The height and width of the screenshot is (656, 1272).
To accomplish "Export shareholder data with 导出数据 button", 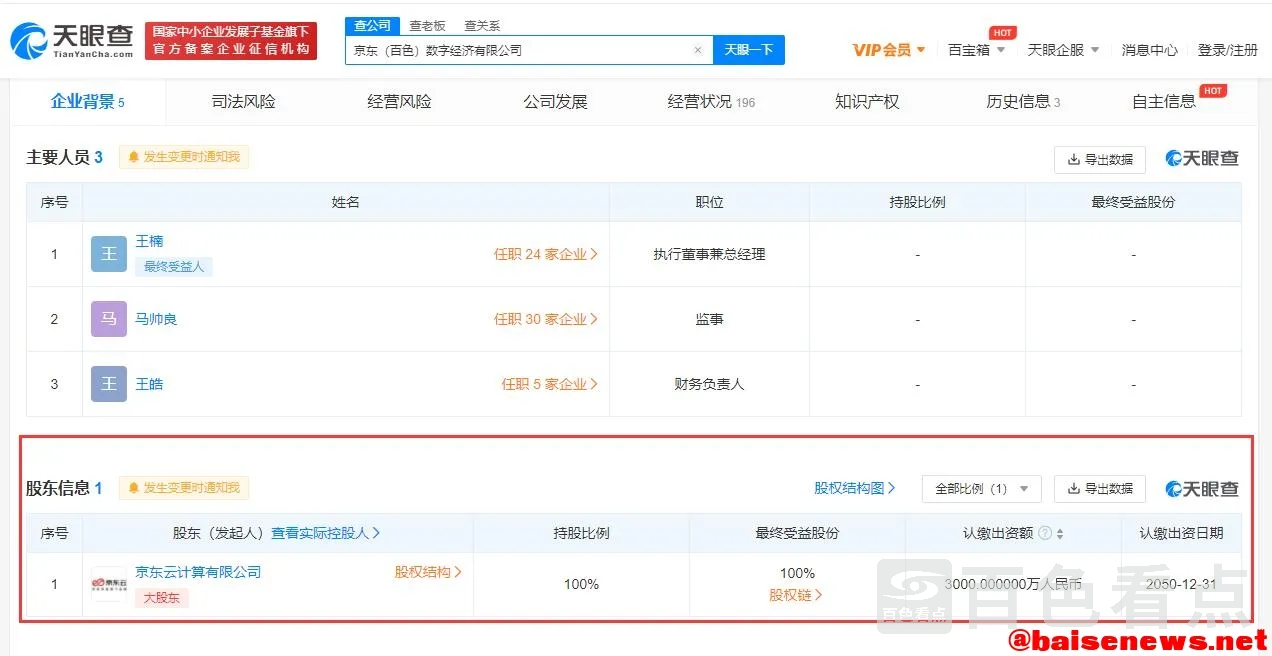I will coord(1099,489).
